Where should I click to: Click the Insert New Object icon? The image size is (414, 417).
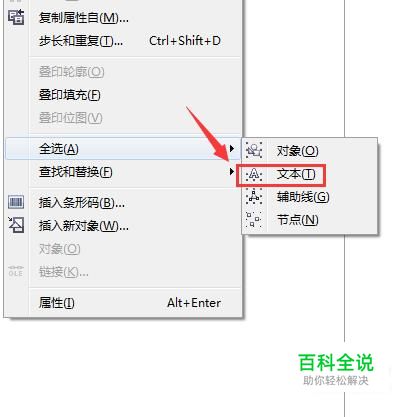click(x=16, y=225)
